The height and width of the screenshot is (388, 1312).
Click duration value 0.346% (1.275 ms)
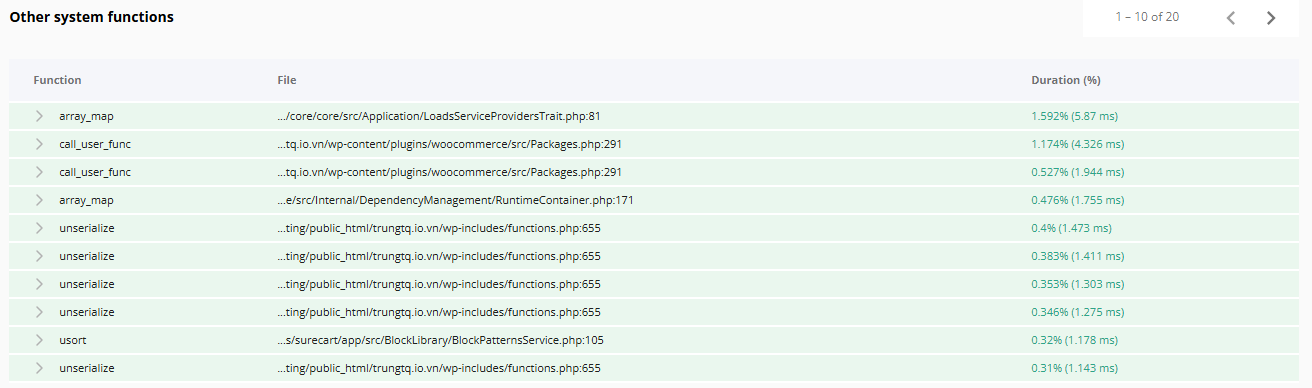[x=1077, y=312]
